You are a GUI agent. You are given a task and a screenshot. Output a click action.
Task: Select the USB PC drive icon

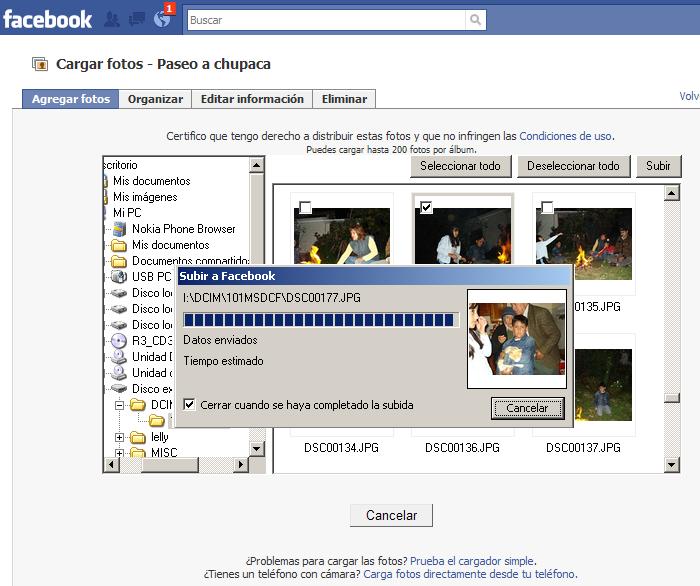click(118, 277)
